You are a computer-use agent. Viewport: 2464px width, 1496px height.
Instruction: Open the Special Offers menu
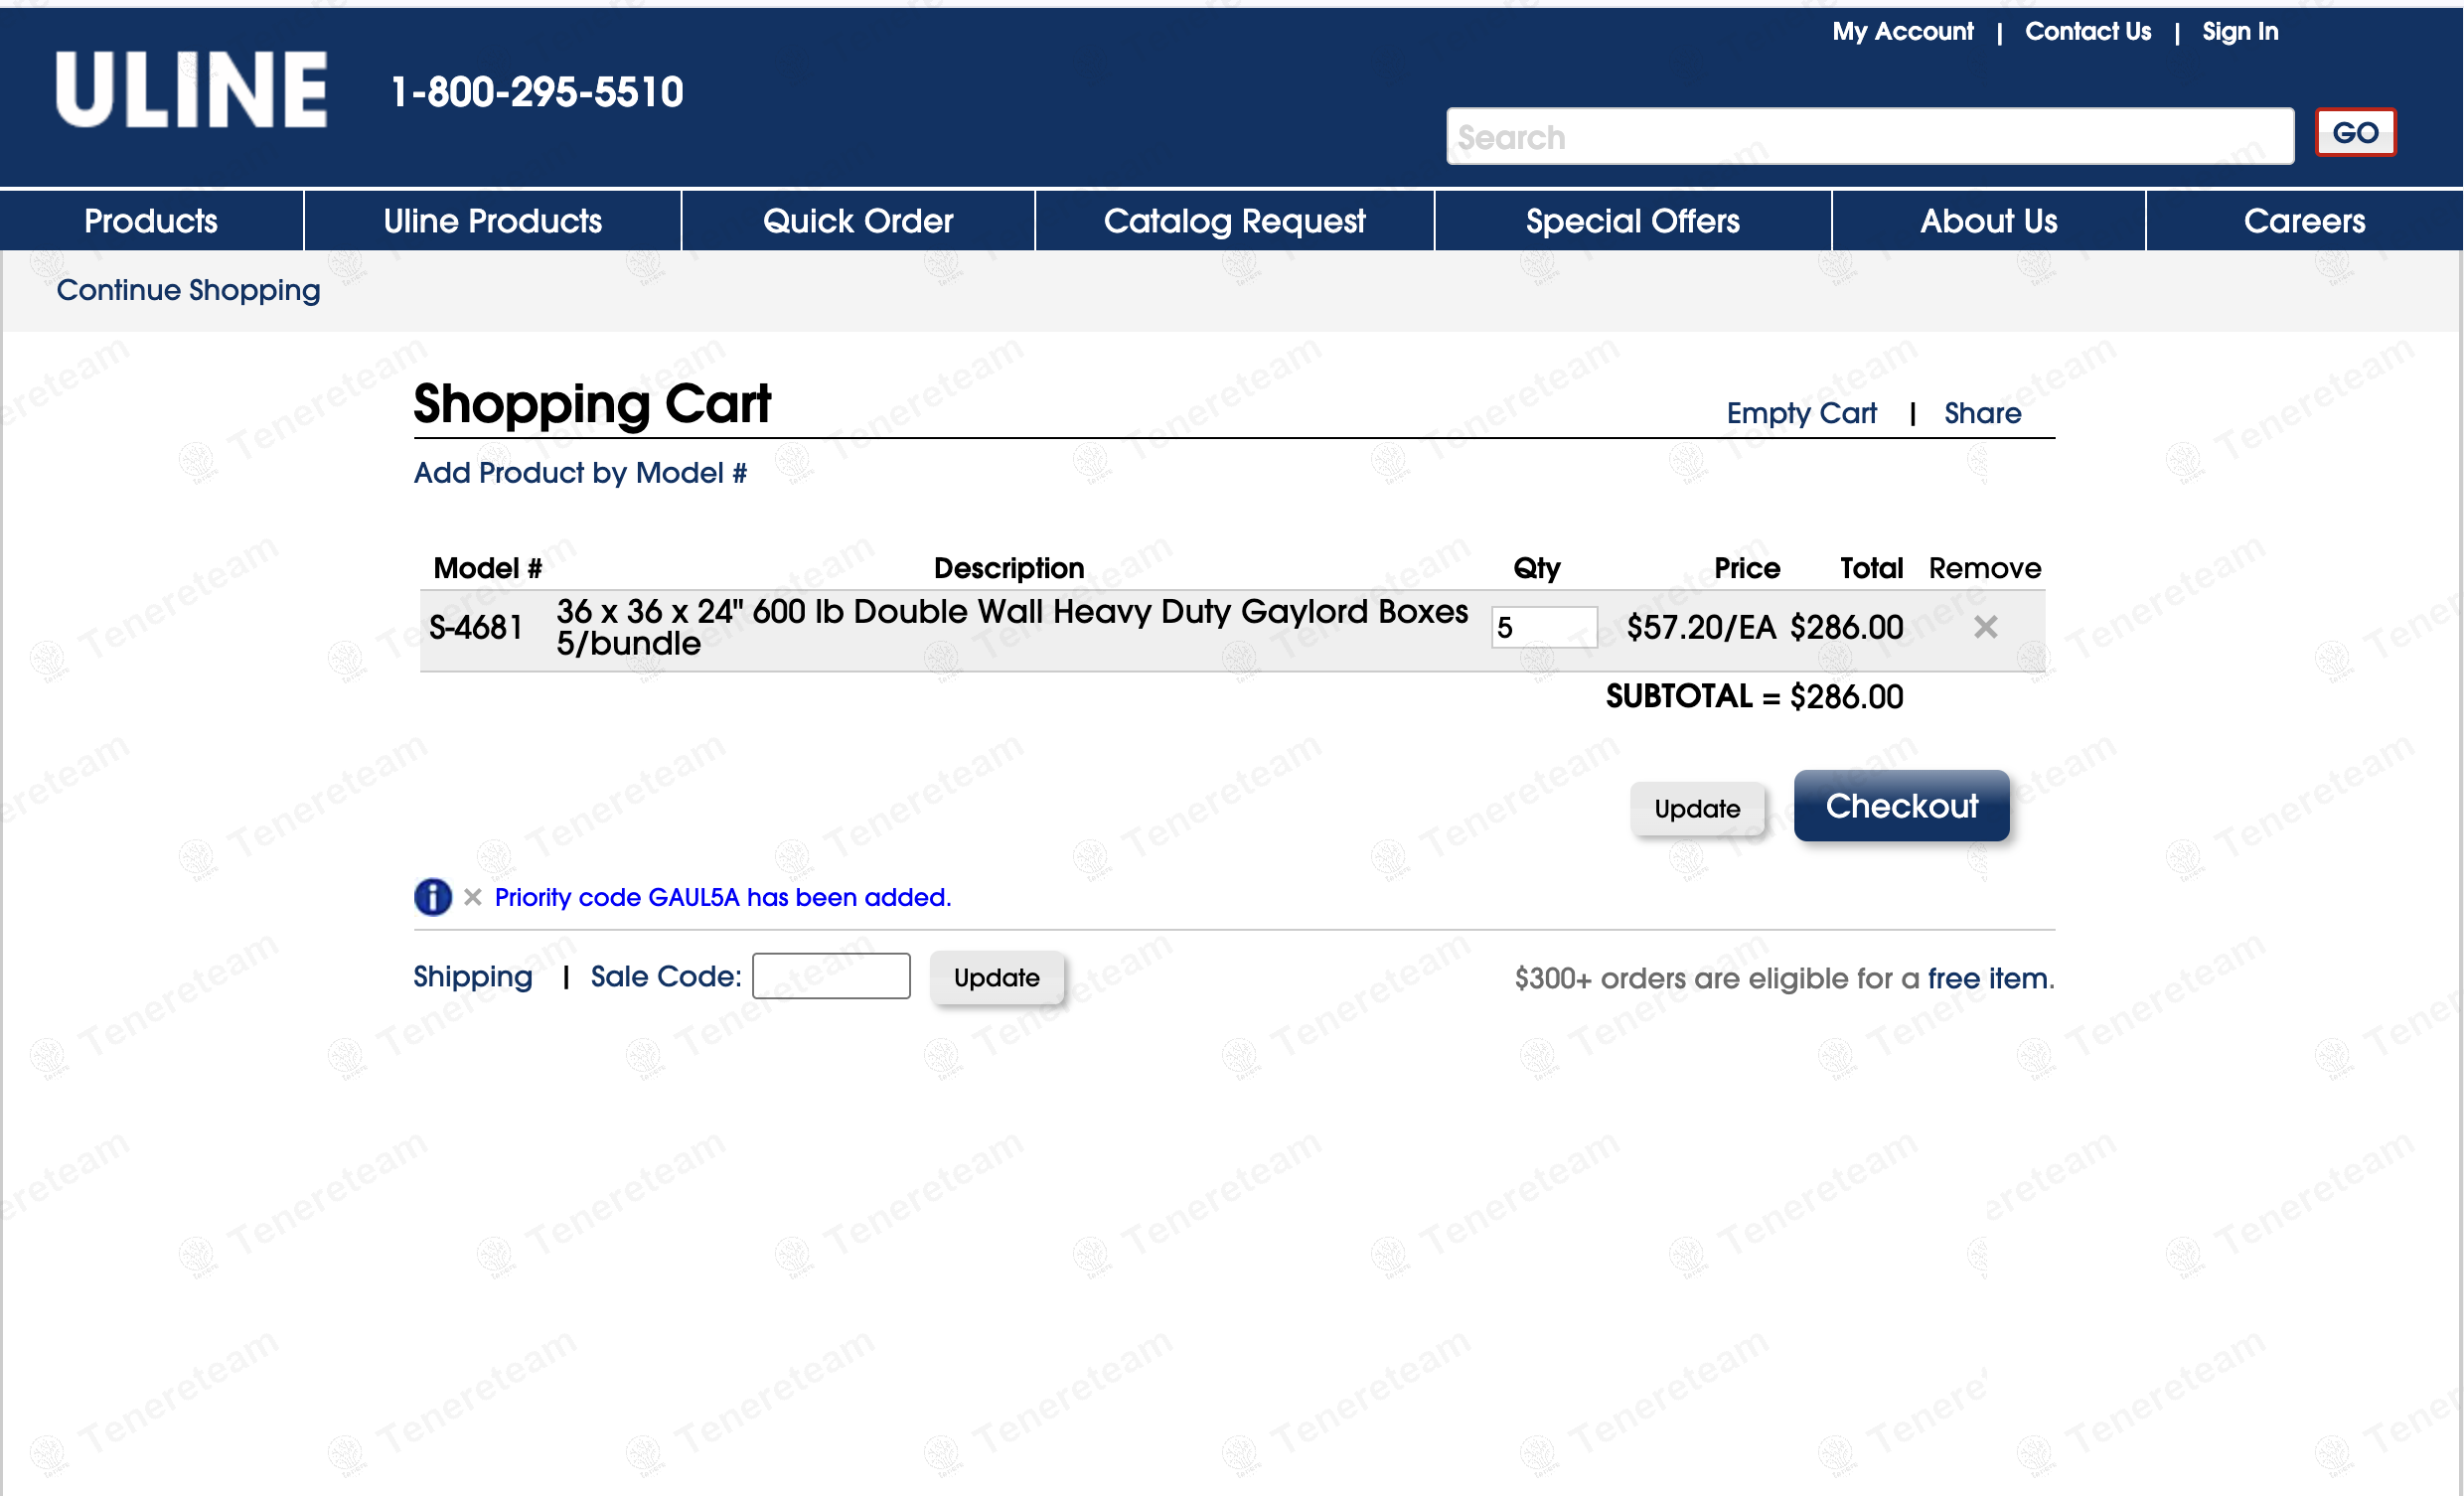tap(1632, 221)
